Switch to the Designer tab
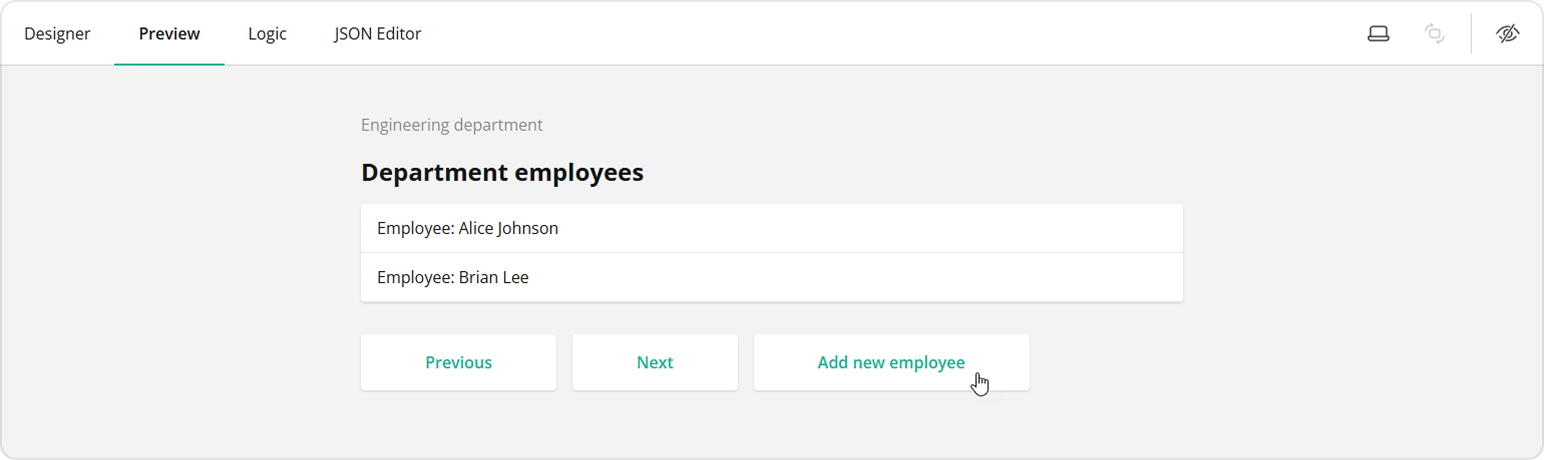Screen dimensions: 1544x460 pyautogui.click(x=57, y=34)
